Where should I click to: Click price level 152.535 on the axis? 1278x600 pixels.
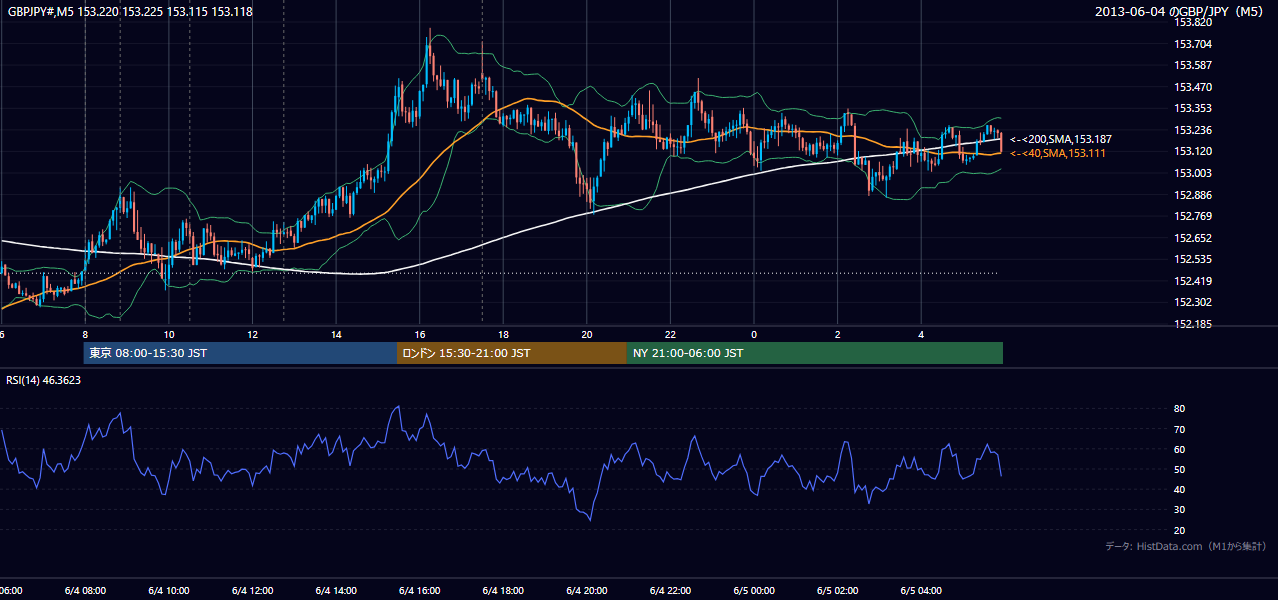pyautogui.click(x=1192, y=259)
